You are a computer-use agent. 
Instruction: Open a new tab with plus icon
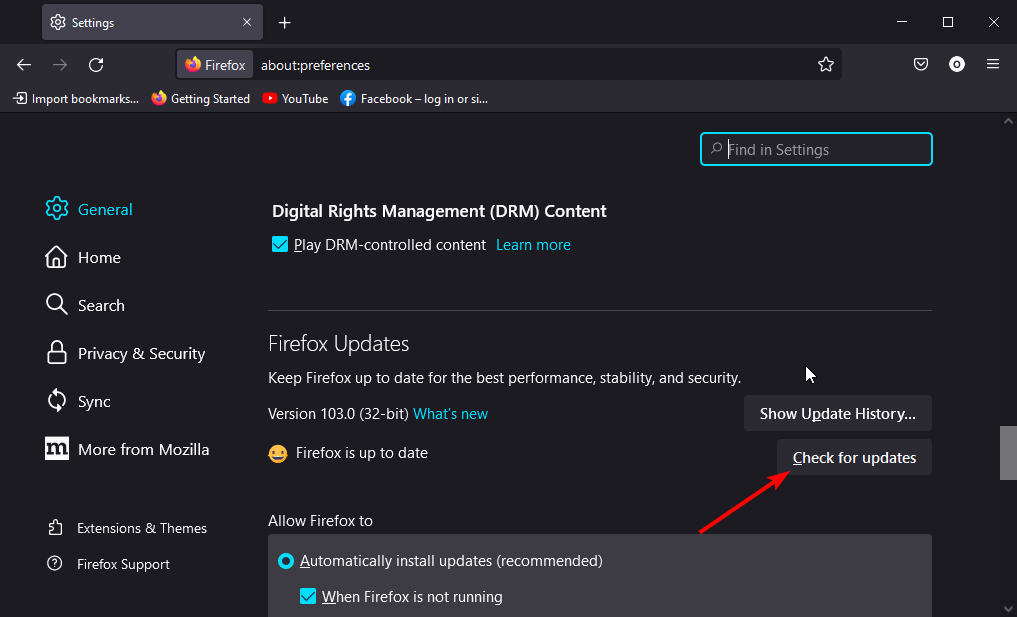pos(285,22)
